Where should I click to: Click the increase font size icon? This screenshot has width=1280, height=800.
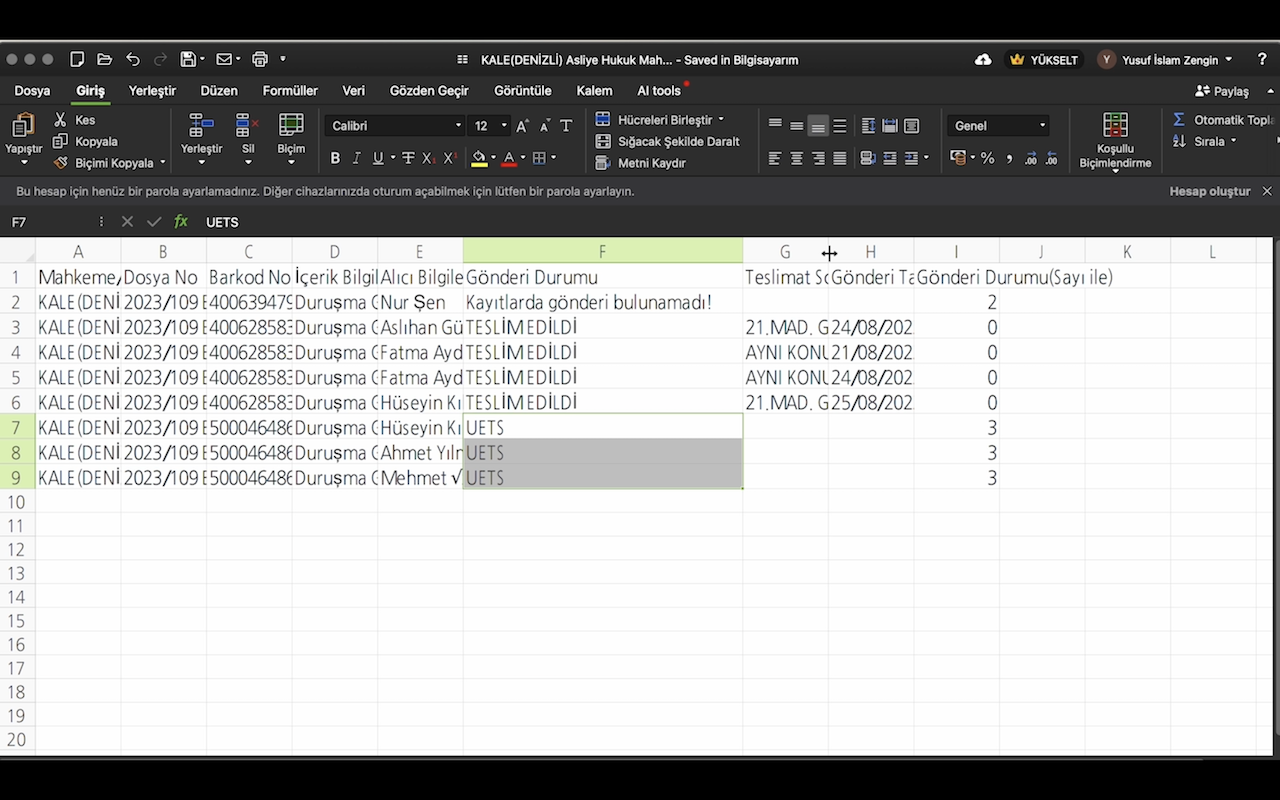point(522,126)
